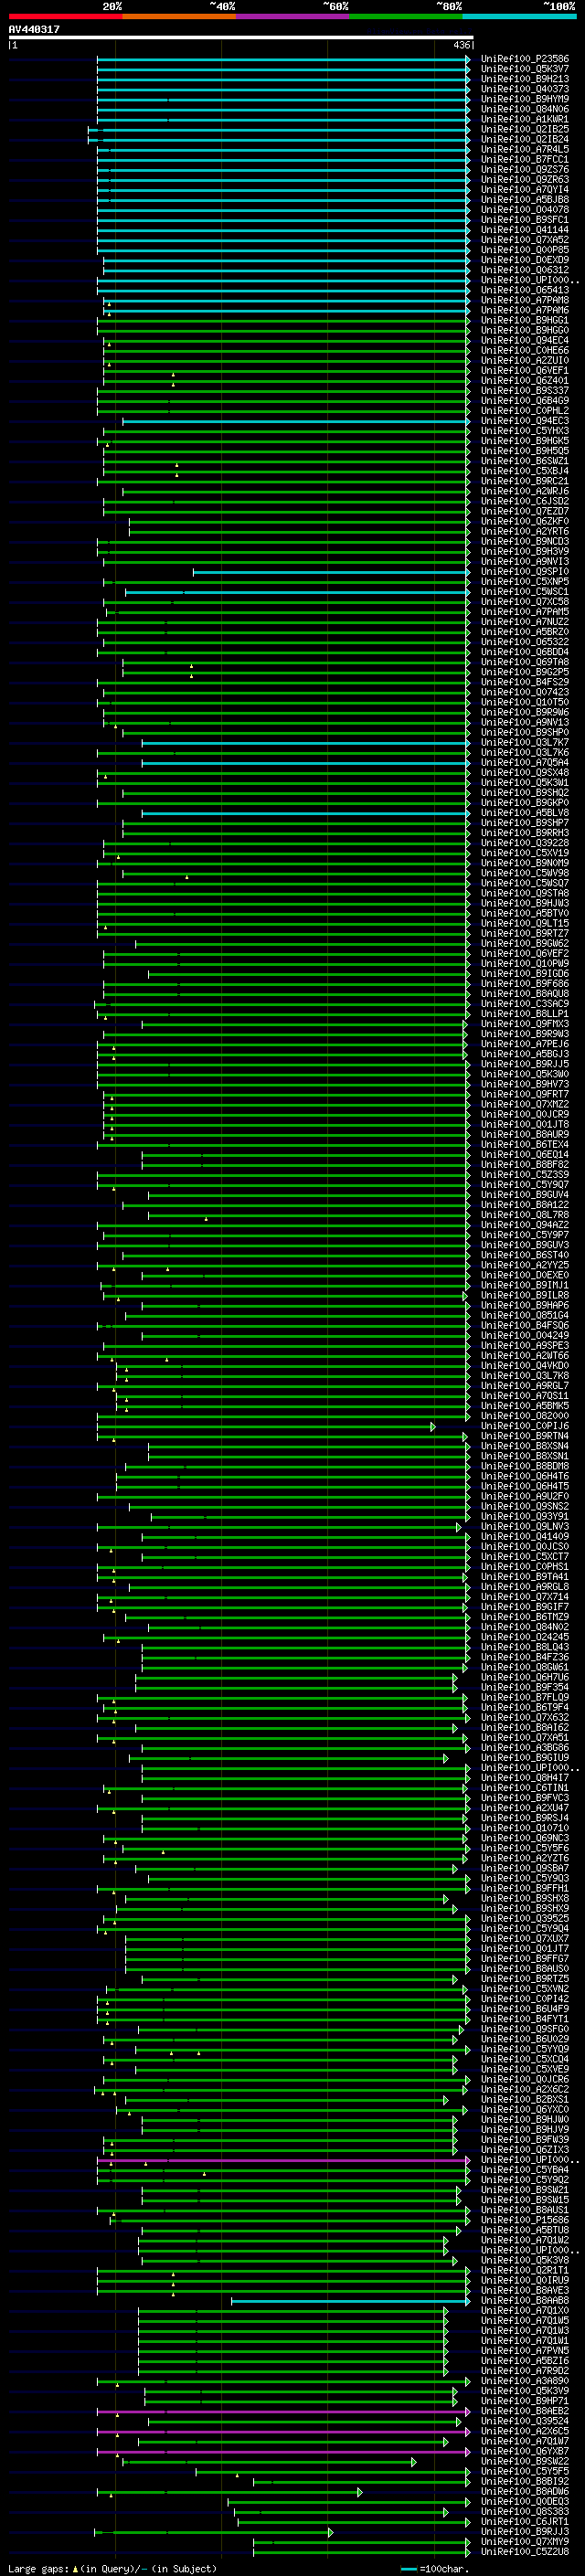Click the UniRef100_Q8GW61 hit label
Viewport: 585px width, 2576px height.
(x=525, y=1667)
